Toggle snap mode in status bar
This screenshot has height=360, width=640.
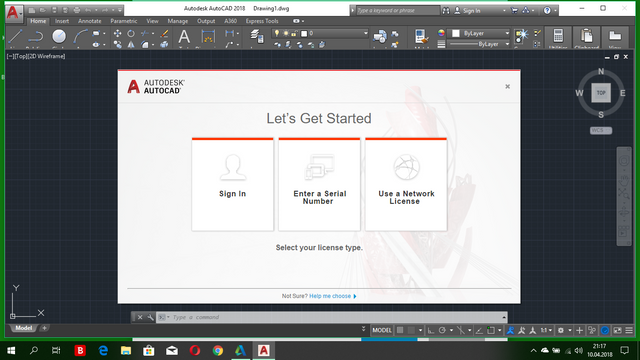pos(411,330)
